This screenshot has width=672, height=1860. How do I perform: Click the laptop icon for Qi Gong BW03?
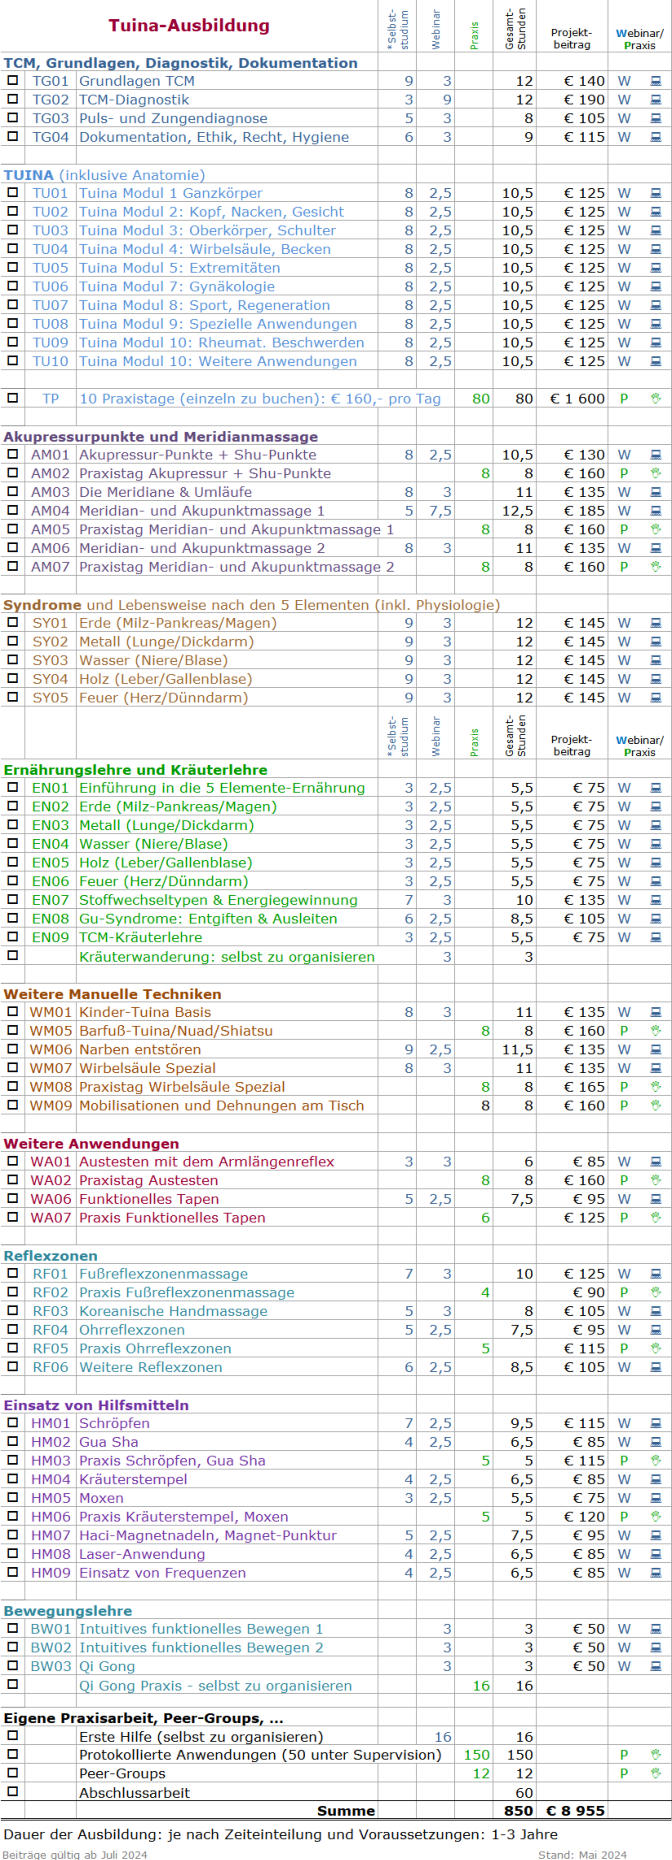coord(656,1666)
